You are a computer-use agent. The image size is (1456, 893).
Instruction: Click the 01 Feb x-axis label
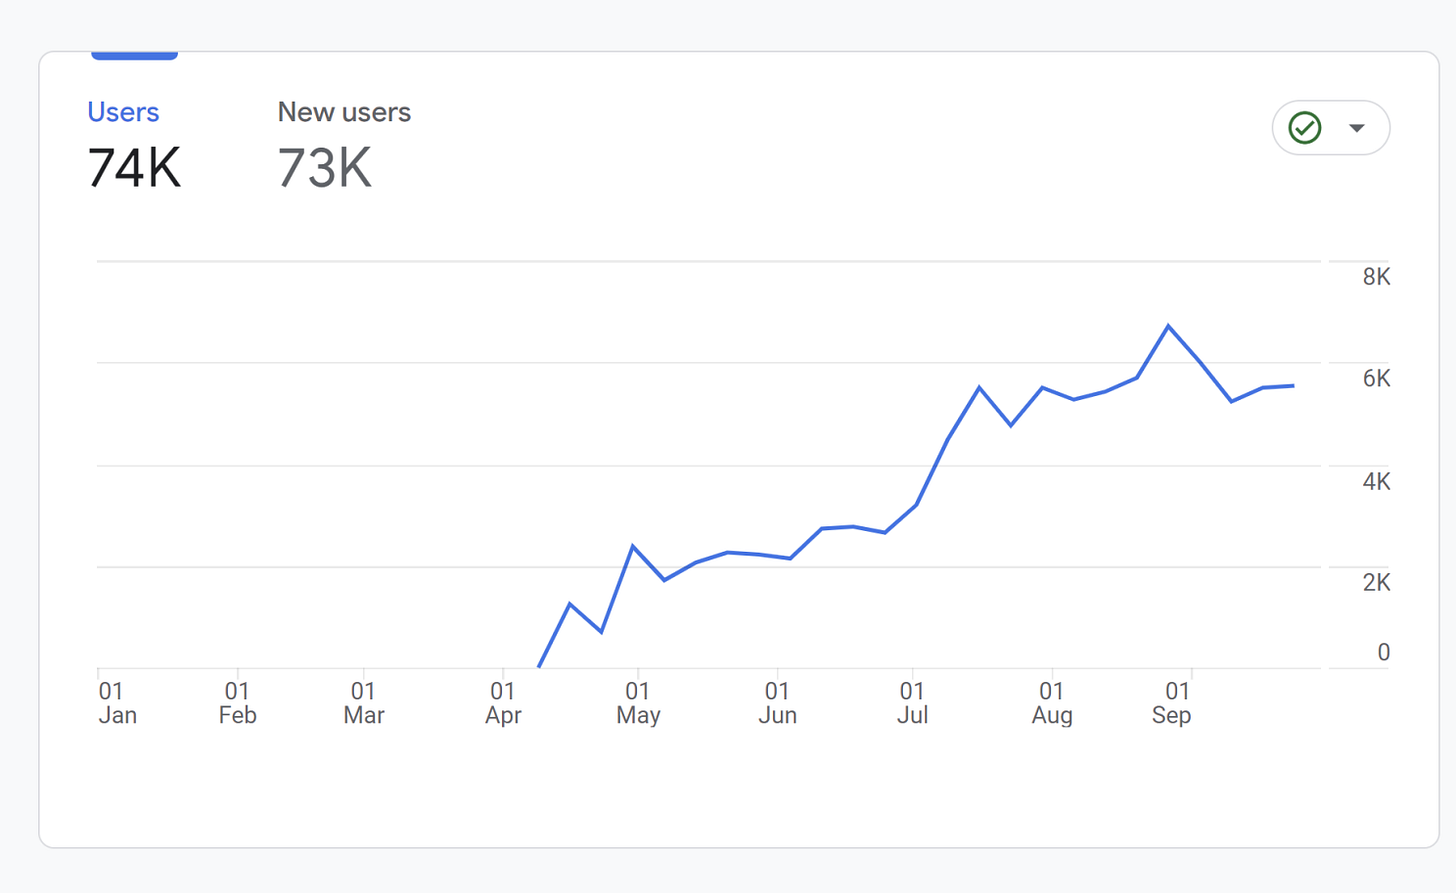tap(238, 703)
